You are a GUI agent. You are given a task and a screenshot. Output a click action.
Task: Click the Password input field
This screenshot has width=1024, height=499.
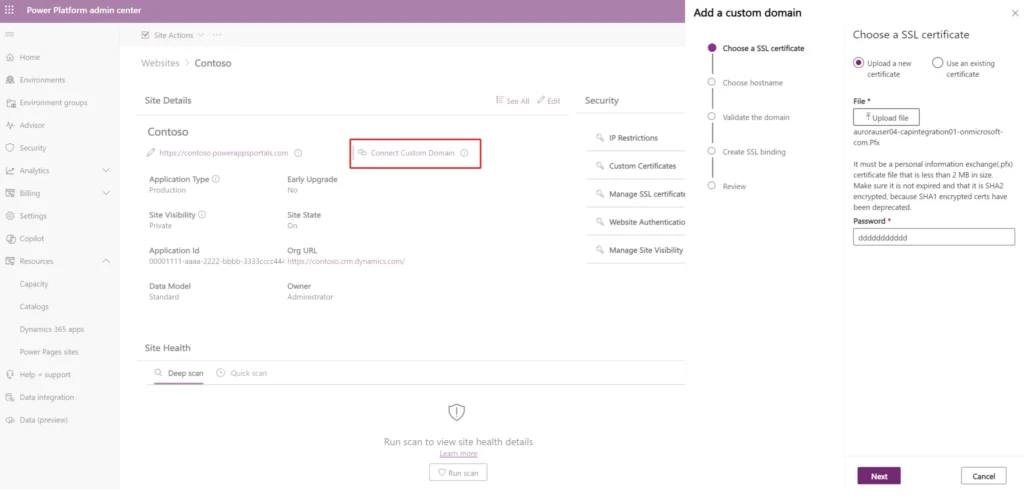pos(933,237)
